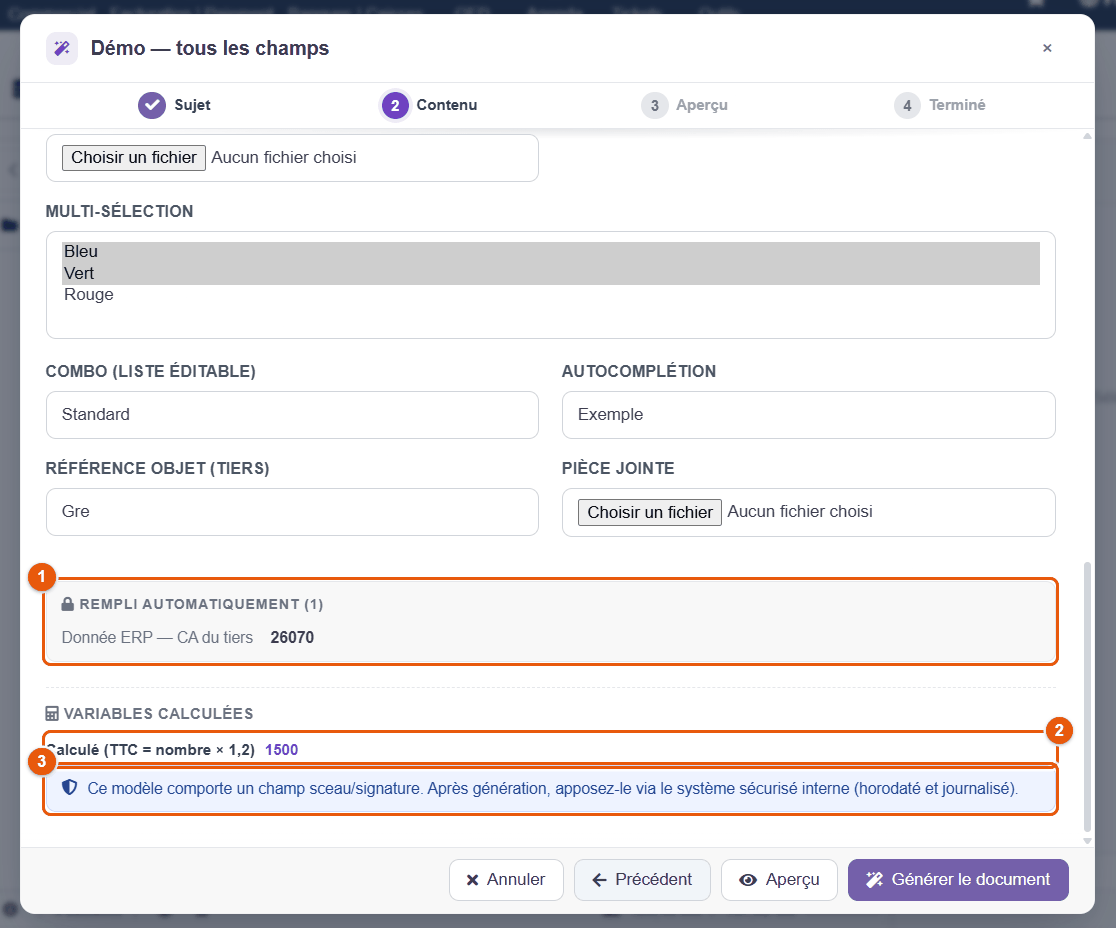
Task: Preview the document with the Aperçu button
Action: [779, 880]
